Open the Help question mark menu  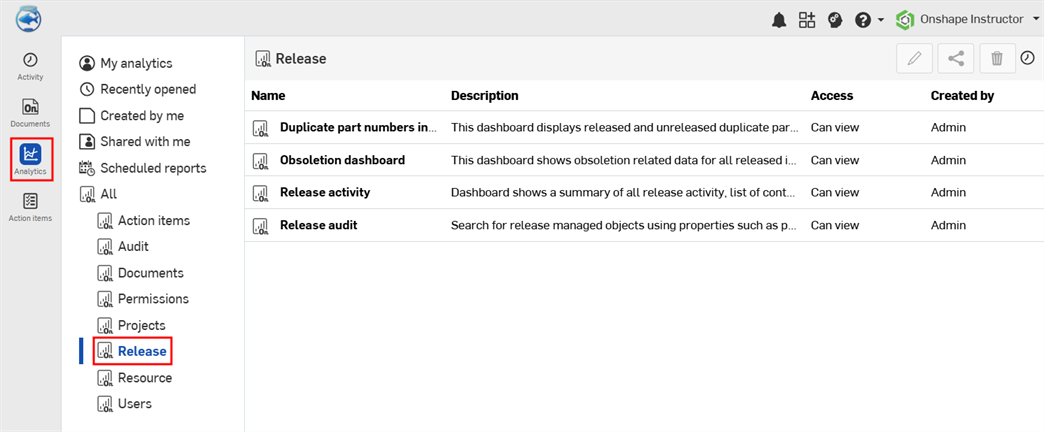863,21
